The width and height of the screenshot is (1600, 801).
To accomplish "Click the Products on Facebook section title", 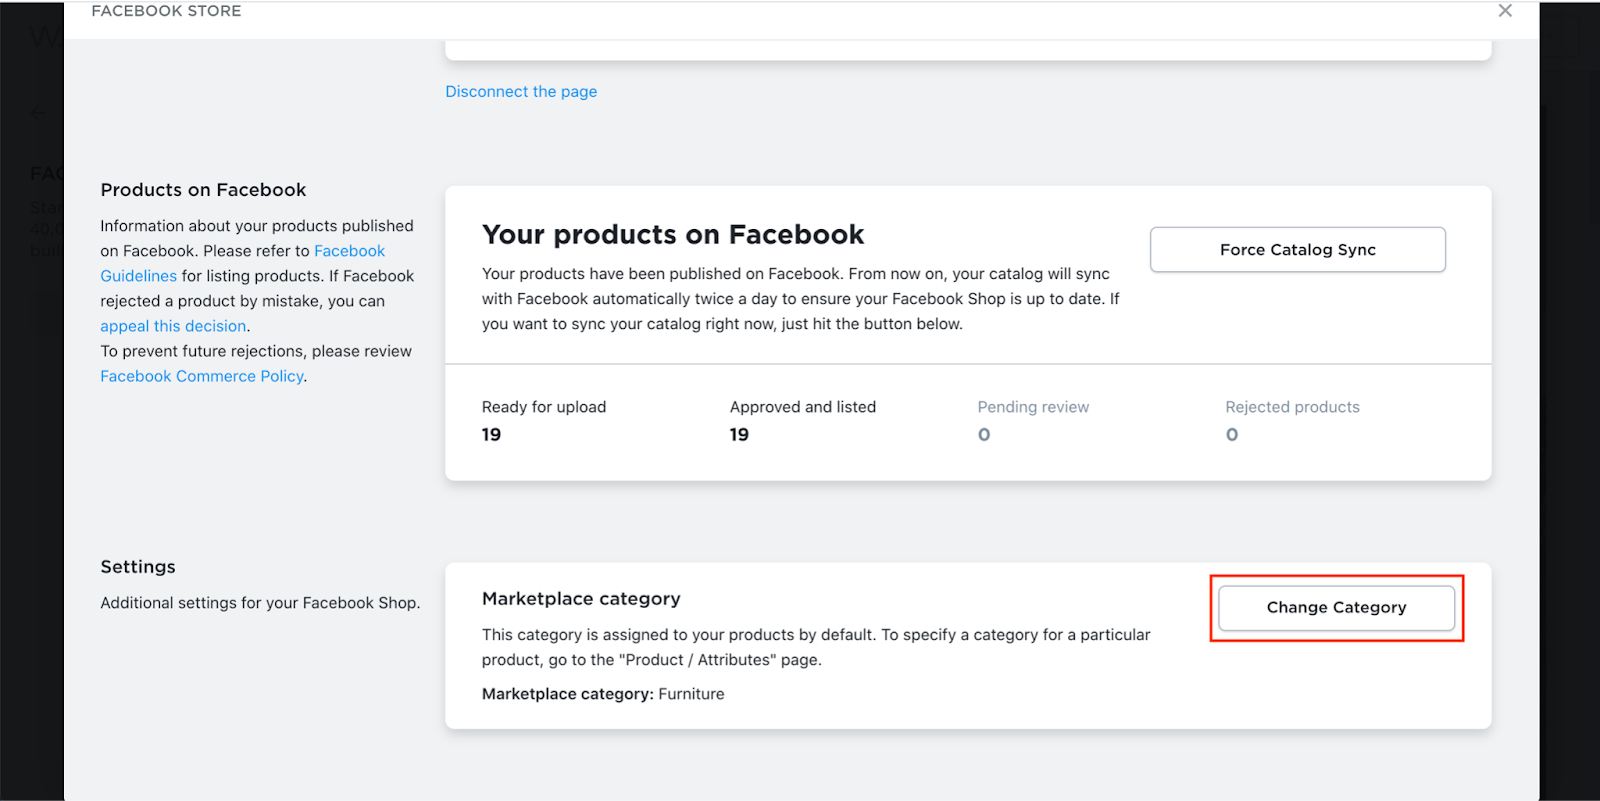I will pos(203,190).
